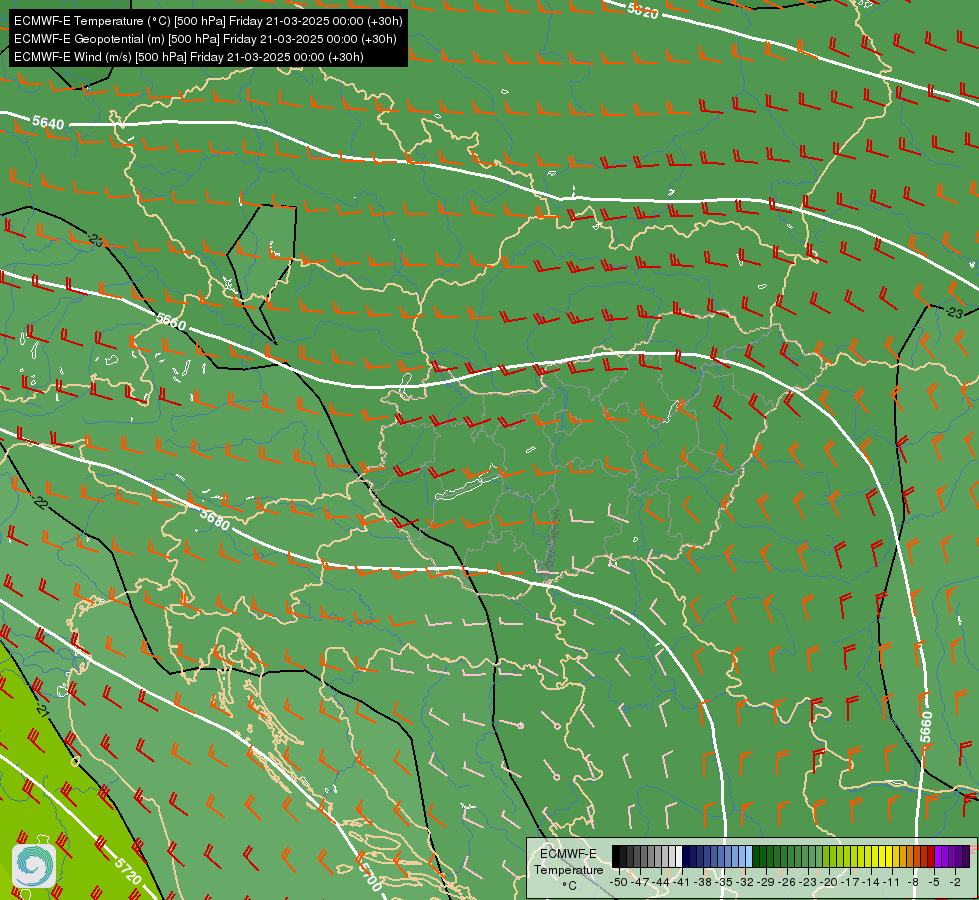Click the 5620 geopotential contour label

(x=642, y=11)
